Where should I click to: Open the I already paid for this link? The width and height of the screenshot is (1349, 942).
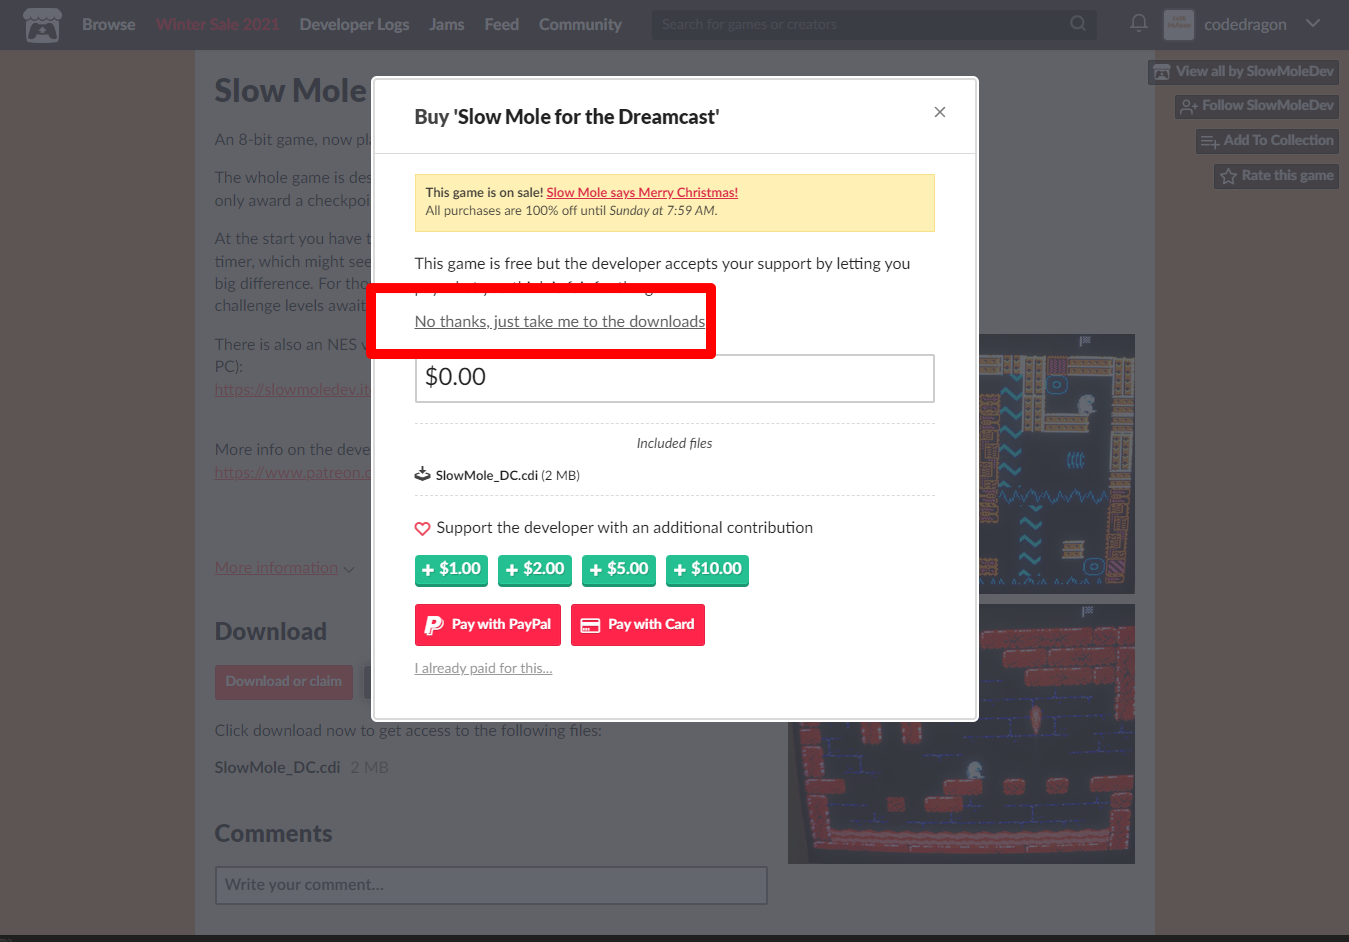point(483,668)
